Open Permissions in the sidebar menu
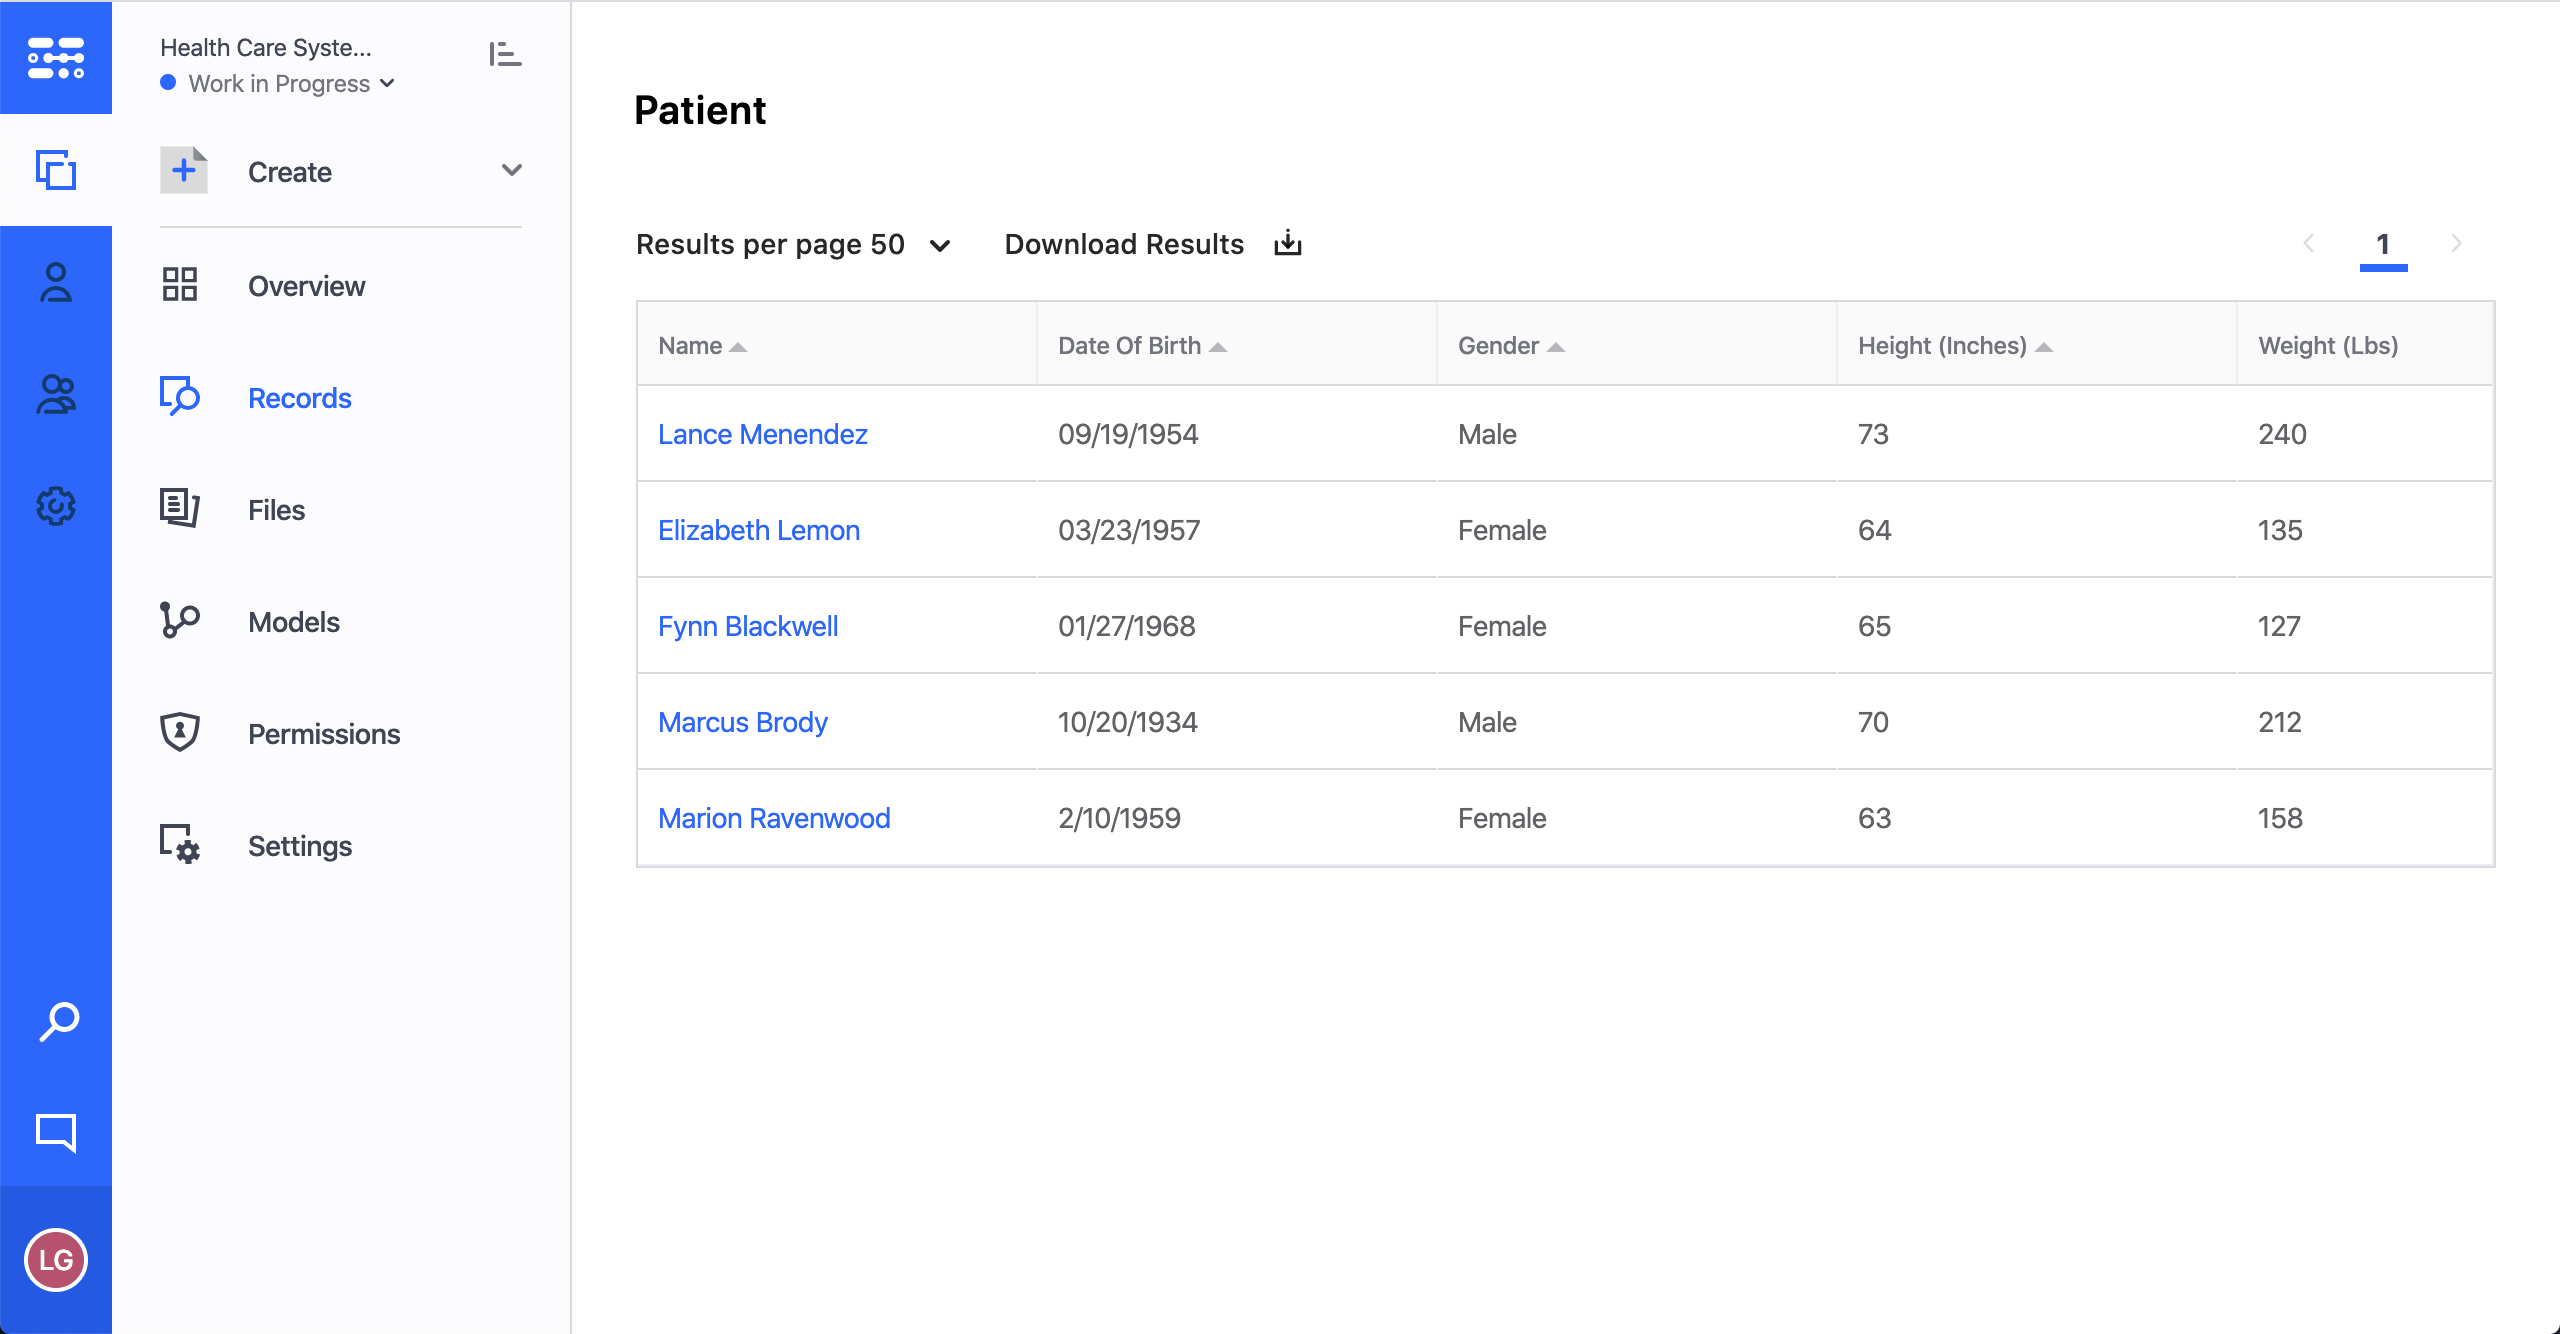 tap(323, 734)
